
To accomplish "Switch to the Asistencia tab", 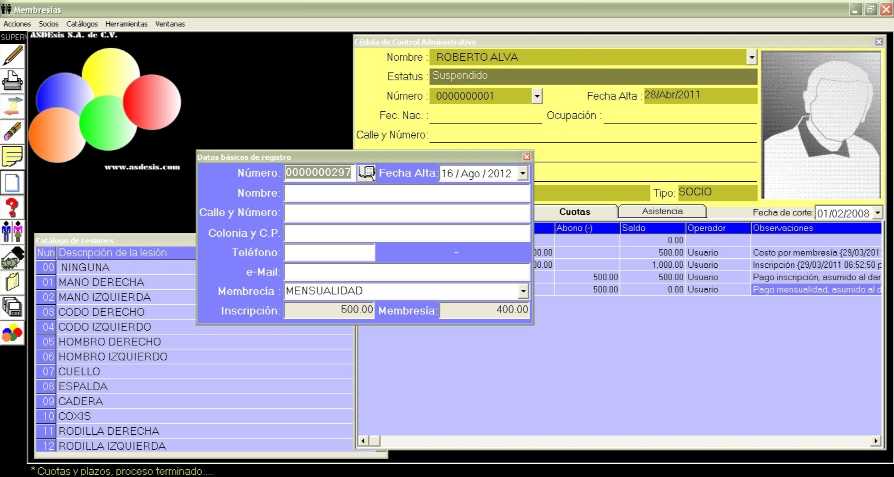I will (x=662, y=212).
